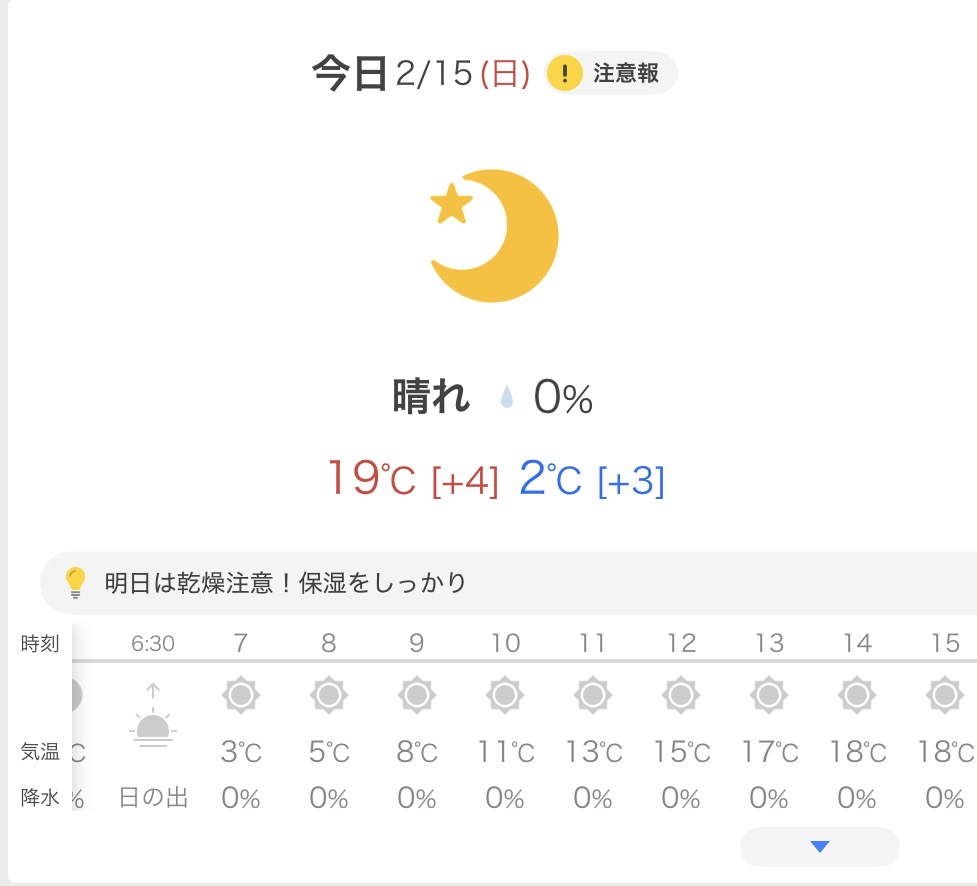Click the large crescent moon weather icon

click(494, 237)
